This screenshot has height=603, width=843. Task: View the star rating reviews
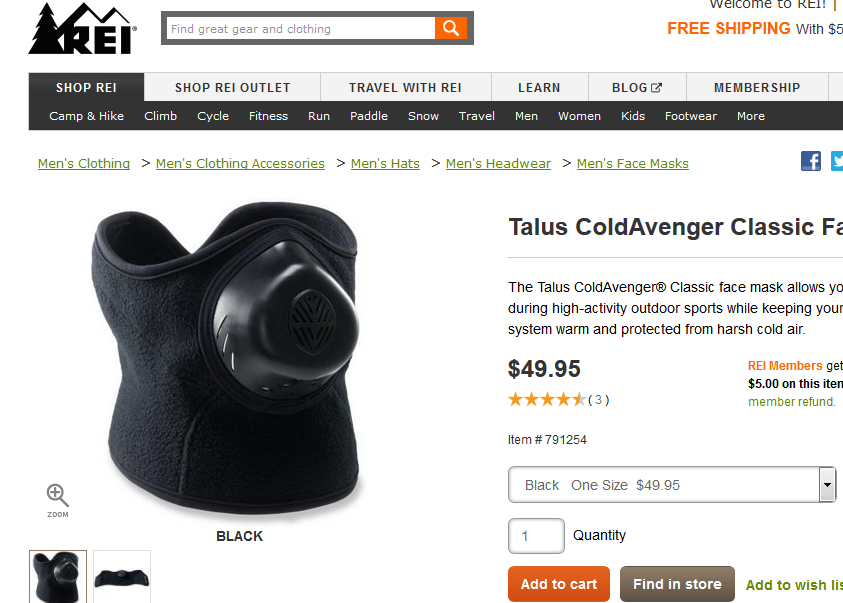[x=559, y=399]
